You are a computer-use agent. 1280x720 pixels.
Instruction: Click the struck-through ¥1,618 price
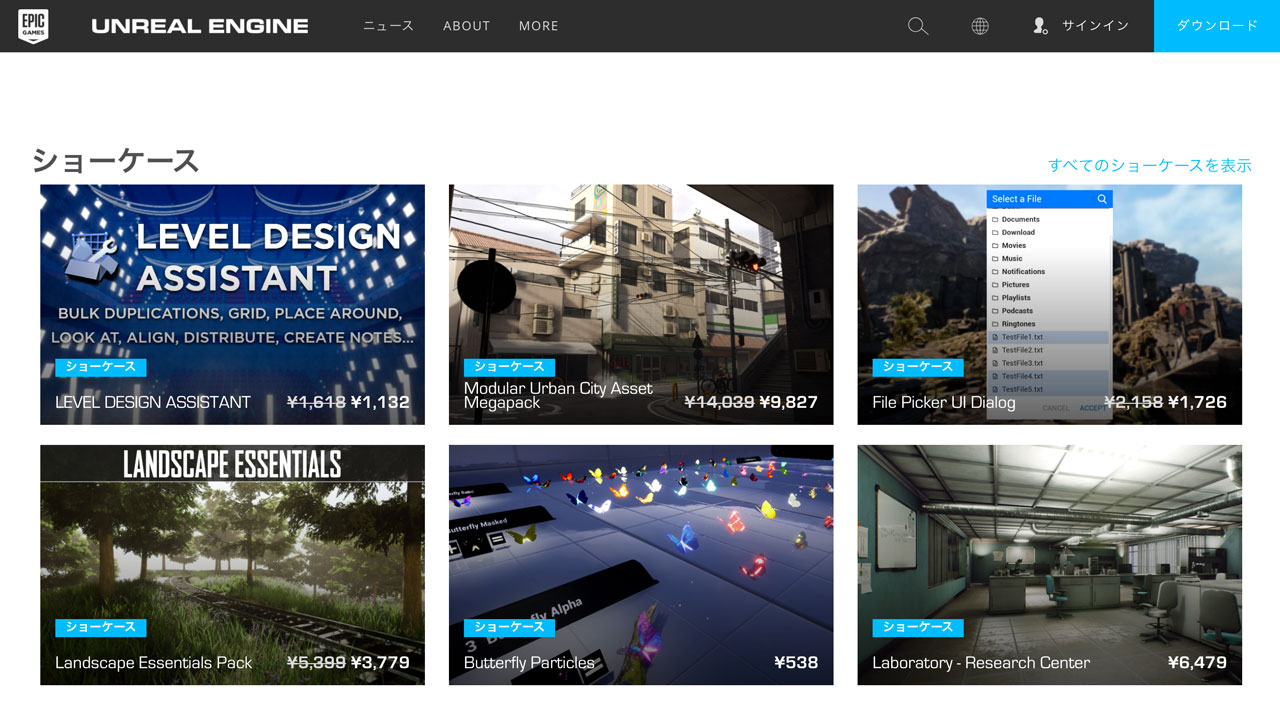[316, 402]
